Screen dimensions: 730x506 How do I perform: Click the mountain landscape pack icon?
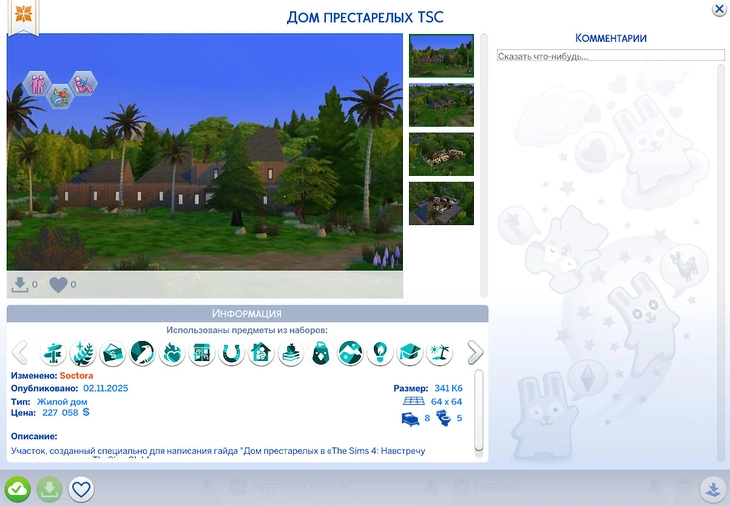click(x=350, y=353)
